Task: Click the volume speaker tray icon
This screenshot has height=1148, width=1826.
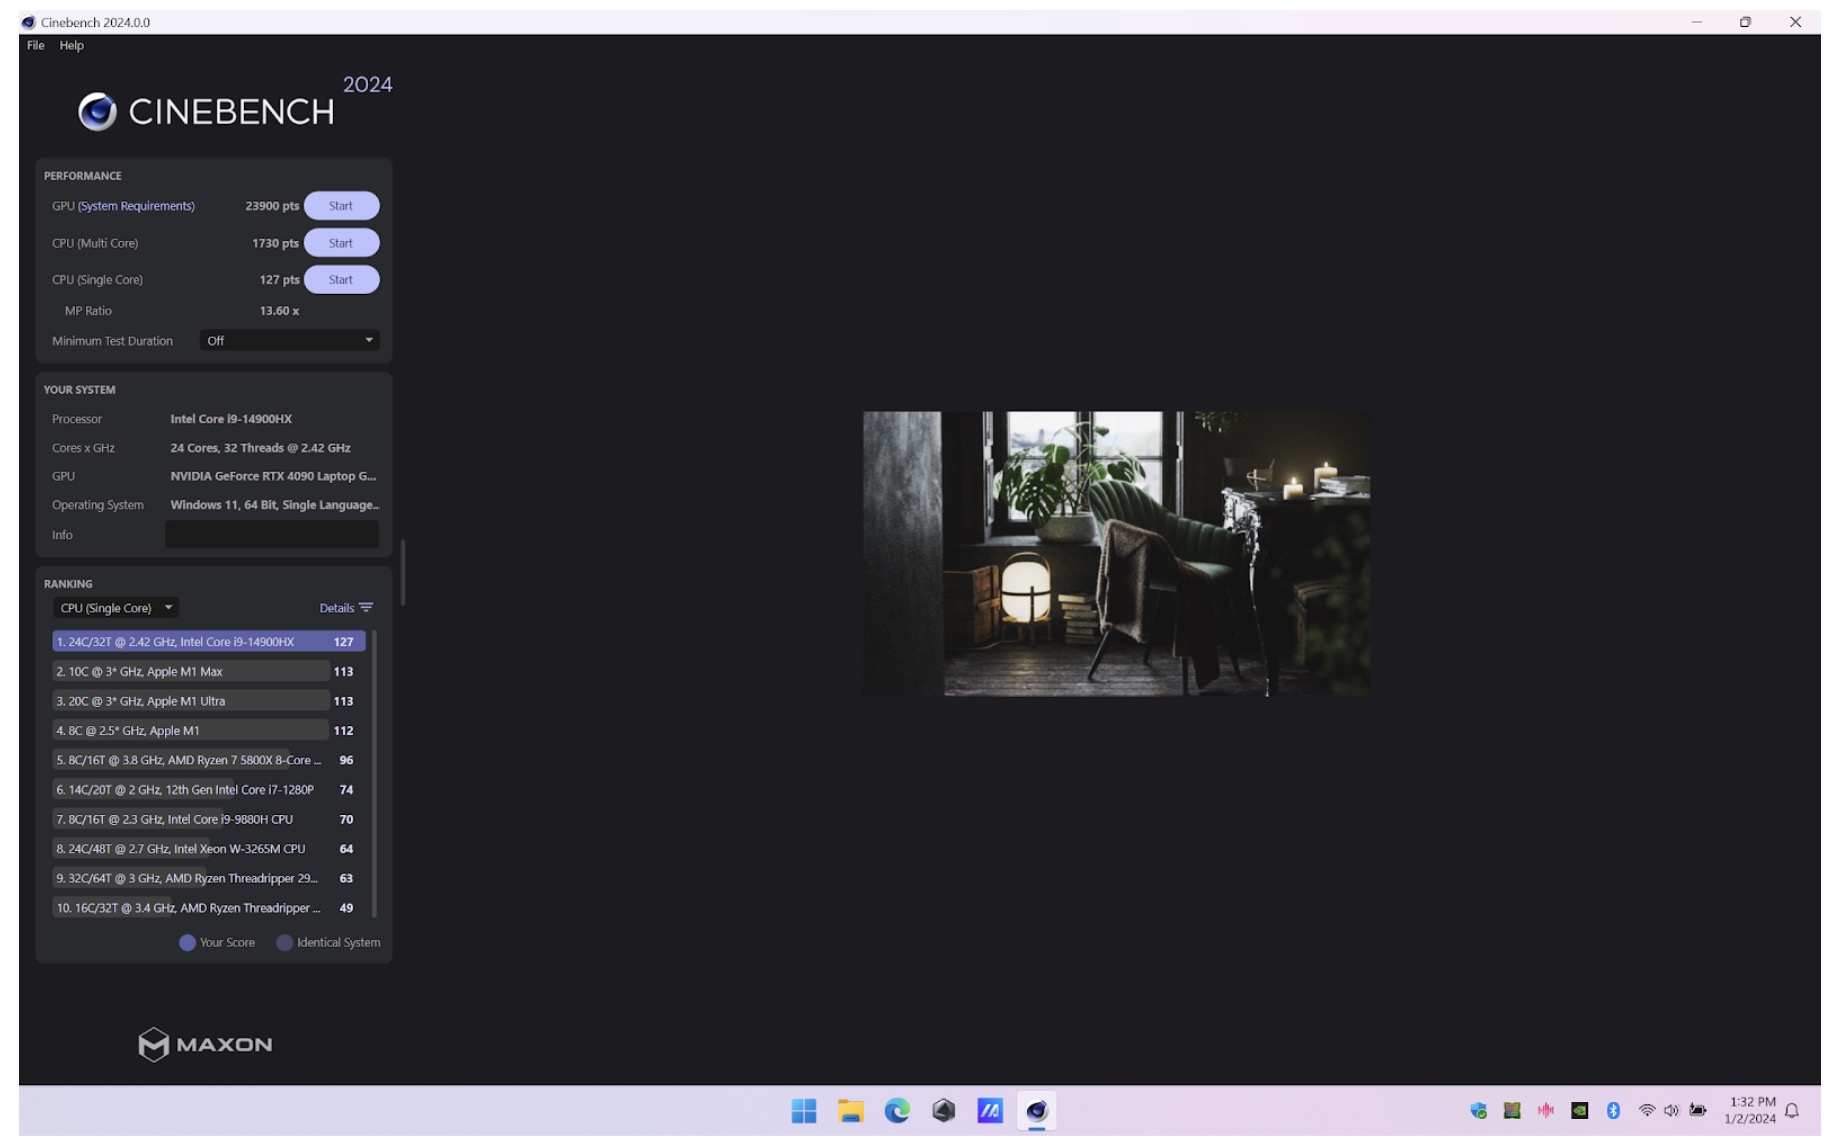Action: pyautogui.click(x=1671, y=1110)
